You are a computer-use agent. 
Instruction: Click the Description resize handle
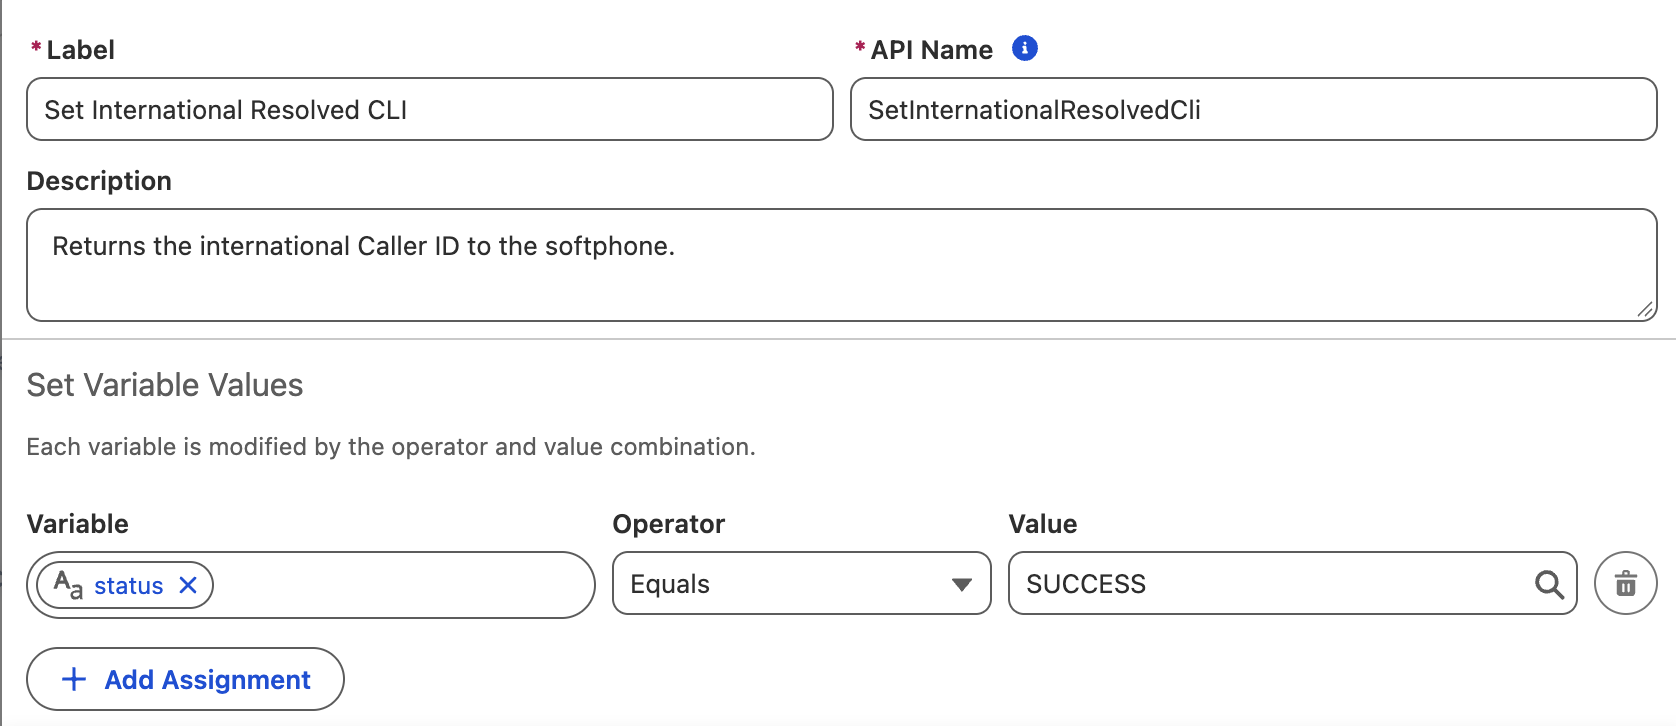pos(1645,310)
